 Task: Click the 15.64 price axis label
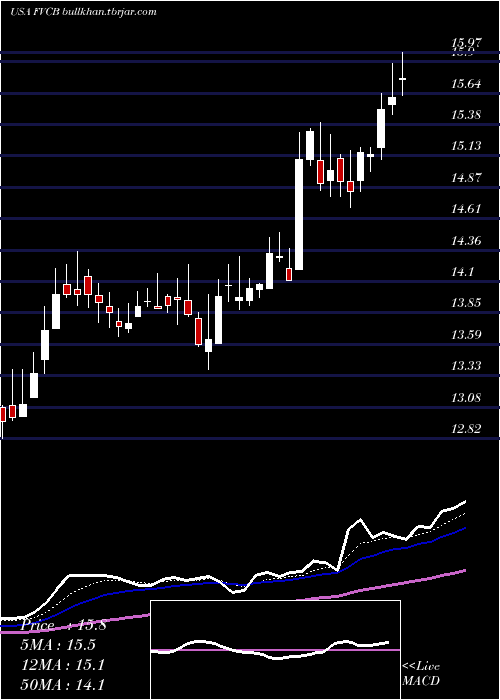click(x=467, y=83)
